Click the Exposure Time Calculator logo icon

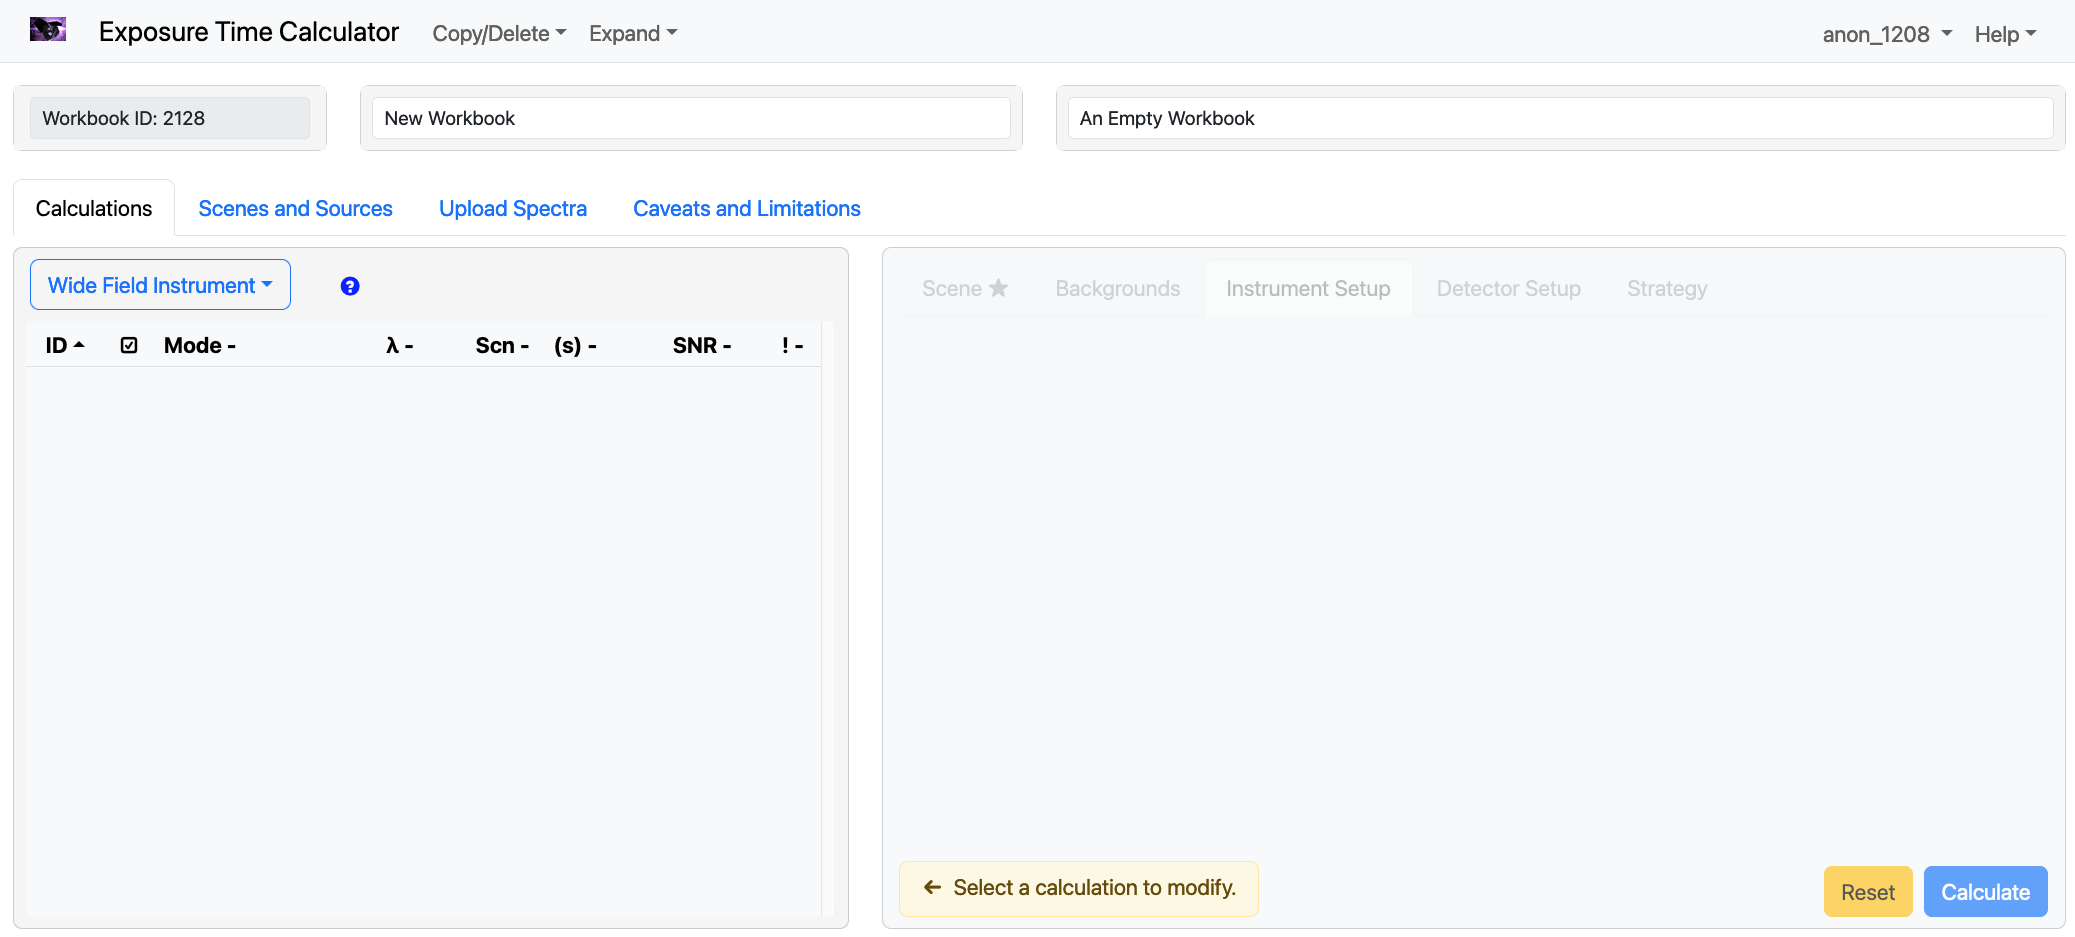click(48, 30)
